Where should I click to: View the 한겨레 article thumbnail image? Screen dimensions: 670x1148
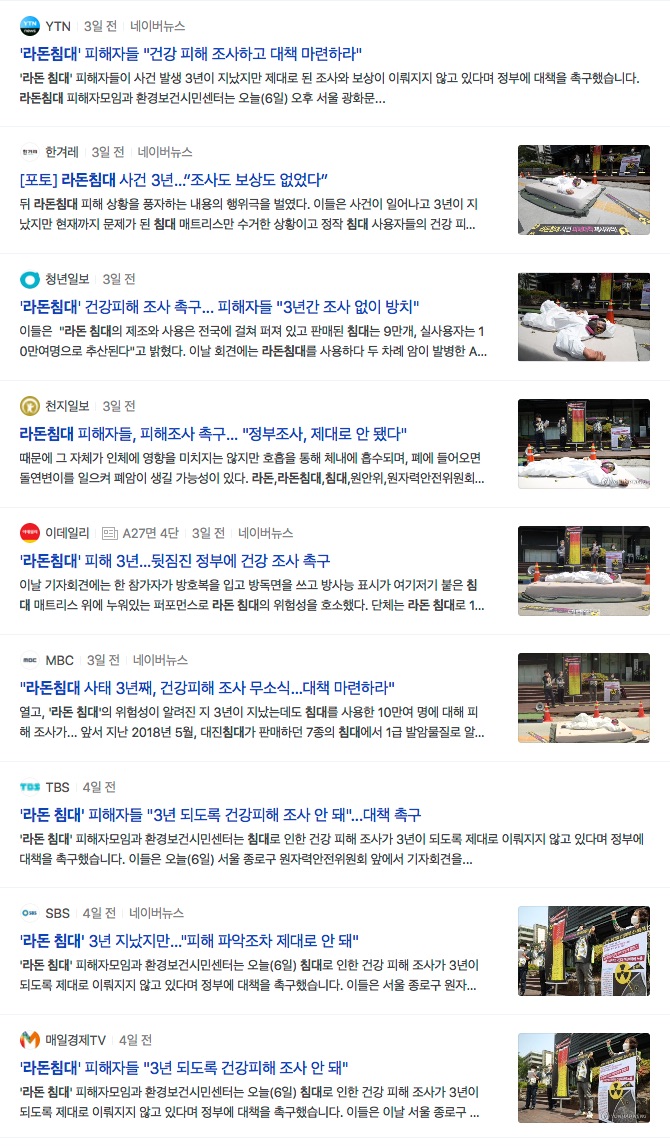click(584, 190)
